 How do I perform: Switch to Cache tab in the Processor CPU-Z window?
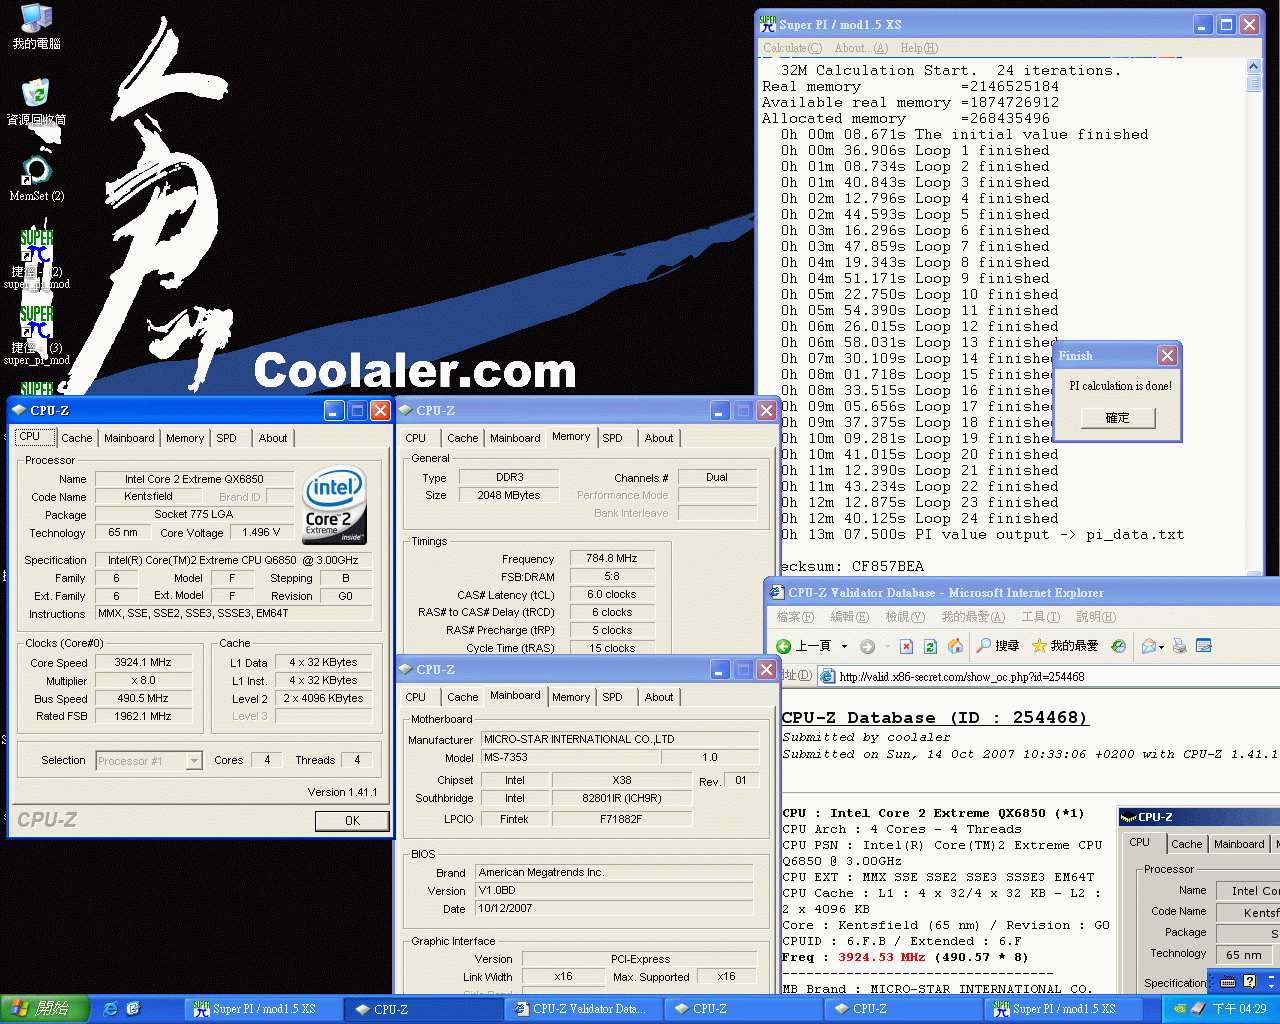[76, 438]
